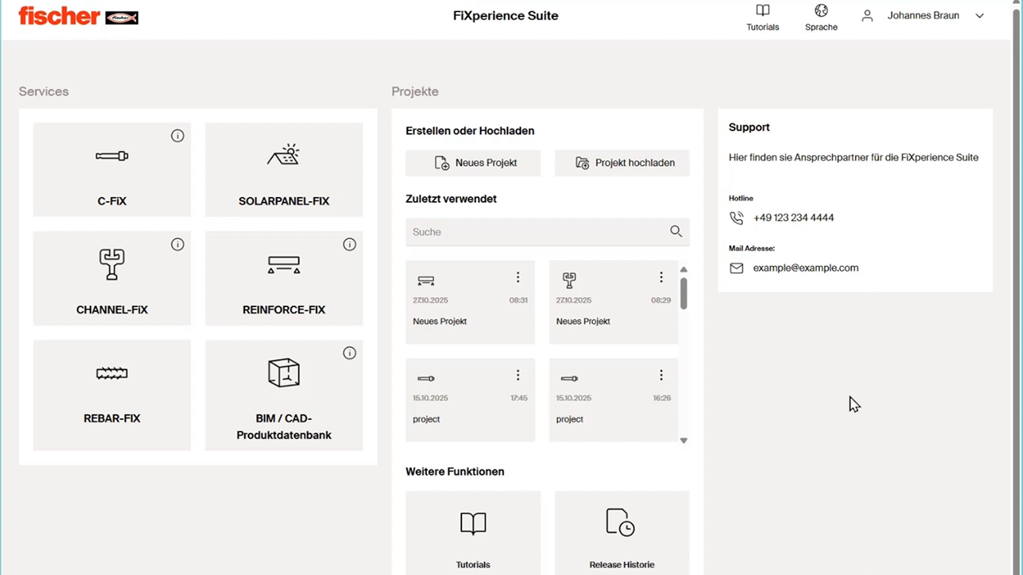Open Tutorials in the top bar
This screenshot has height=575, width=1023.
pos(762,17)
